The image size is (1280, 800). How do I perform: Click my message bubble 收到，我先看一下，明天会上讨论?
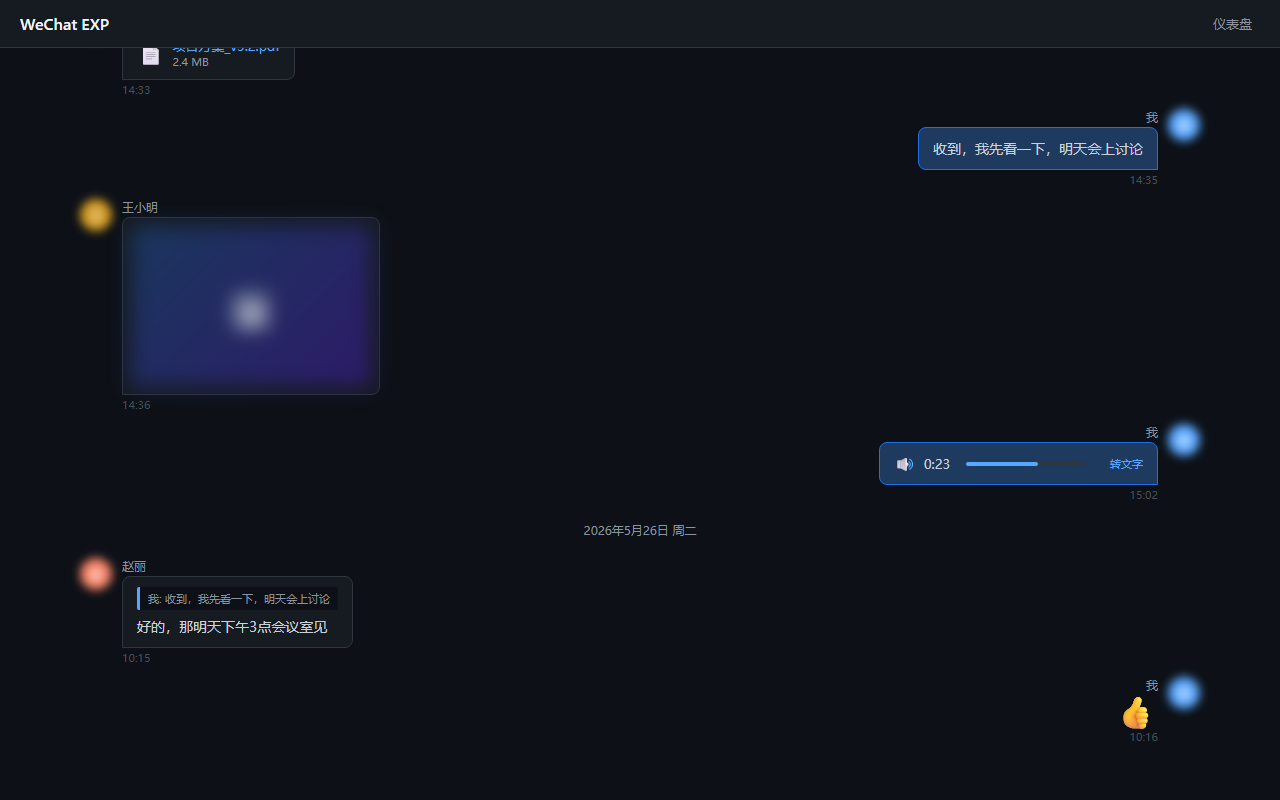point(1038,149)
